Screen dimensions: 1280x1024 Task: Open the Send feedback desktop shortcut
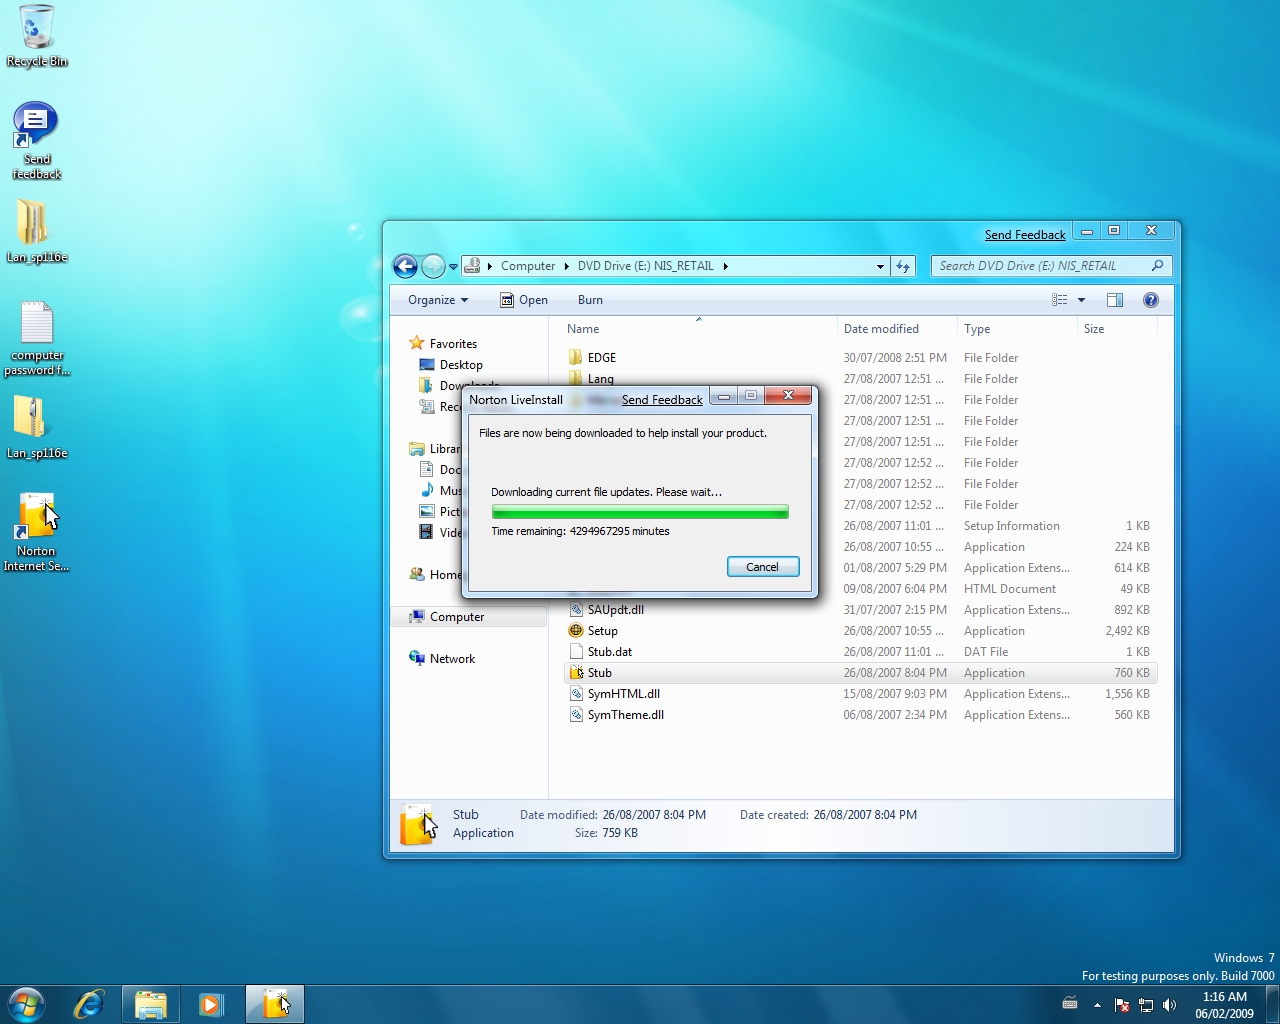37,141
